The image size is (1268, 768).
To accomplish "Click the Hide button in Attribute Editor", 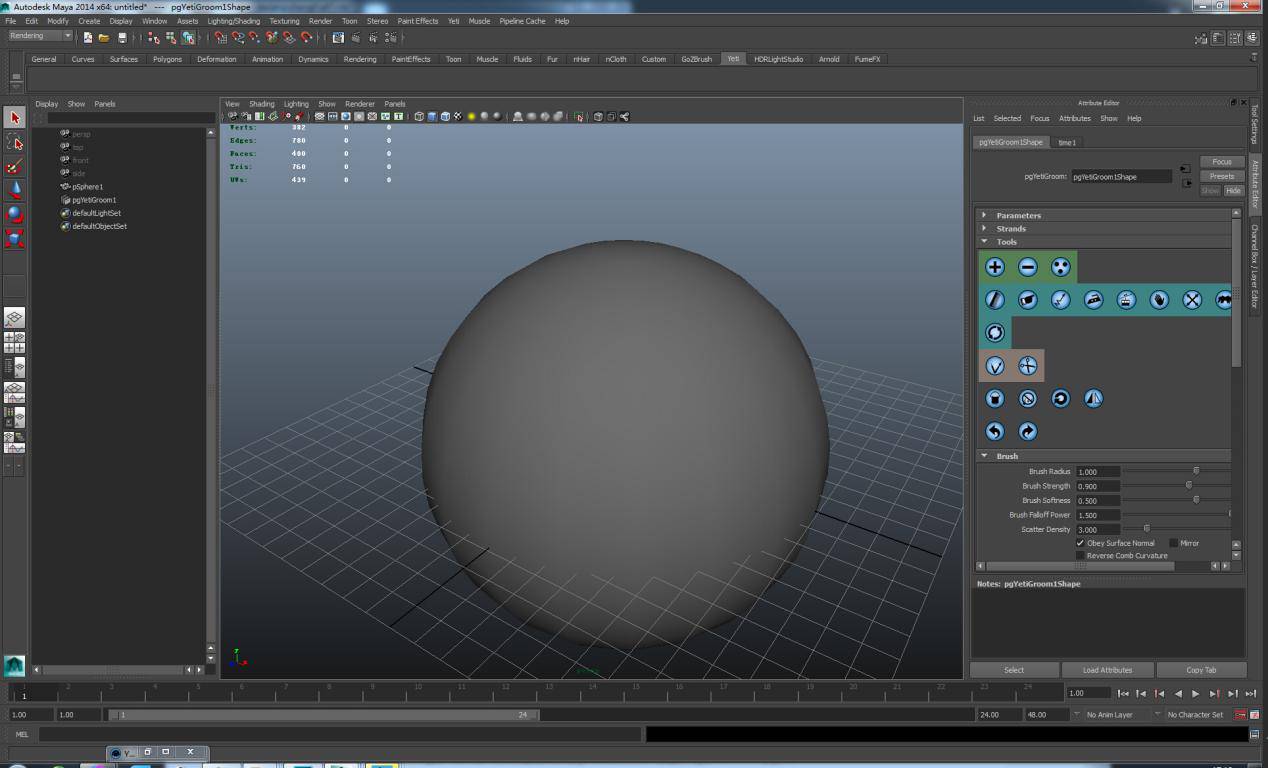I will coord(1233,190).
